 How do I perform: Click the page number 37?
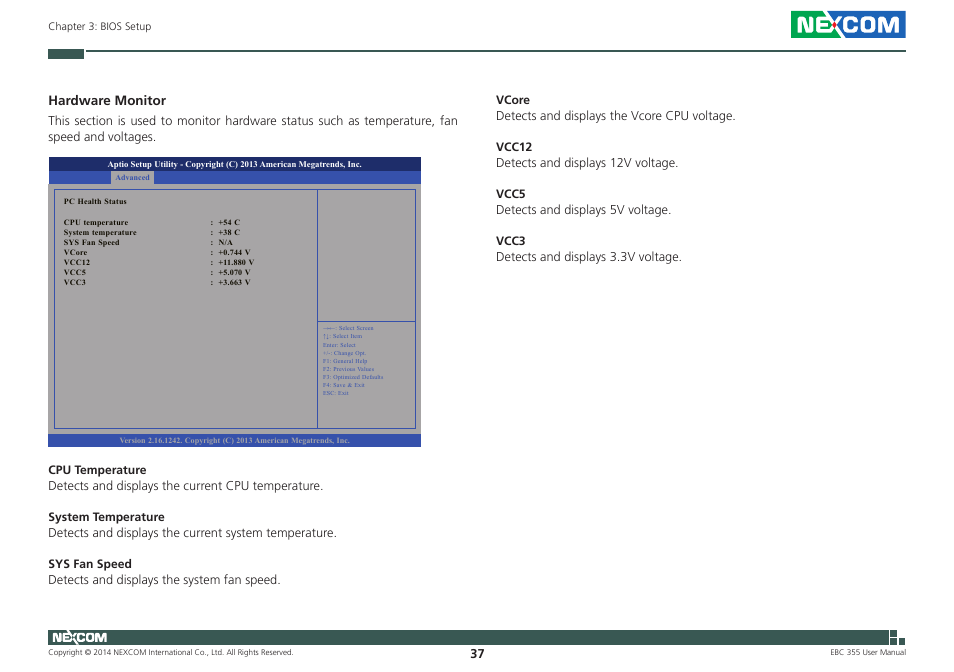[x=477, y=654]
